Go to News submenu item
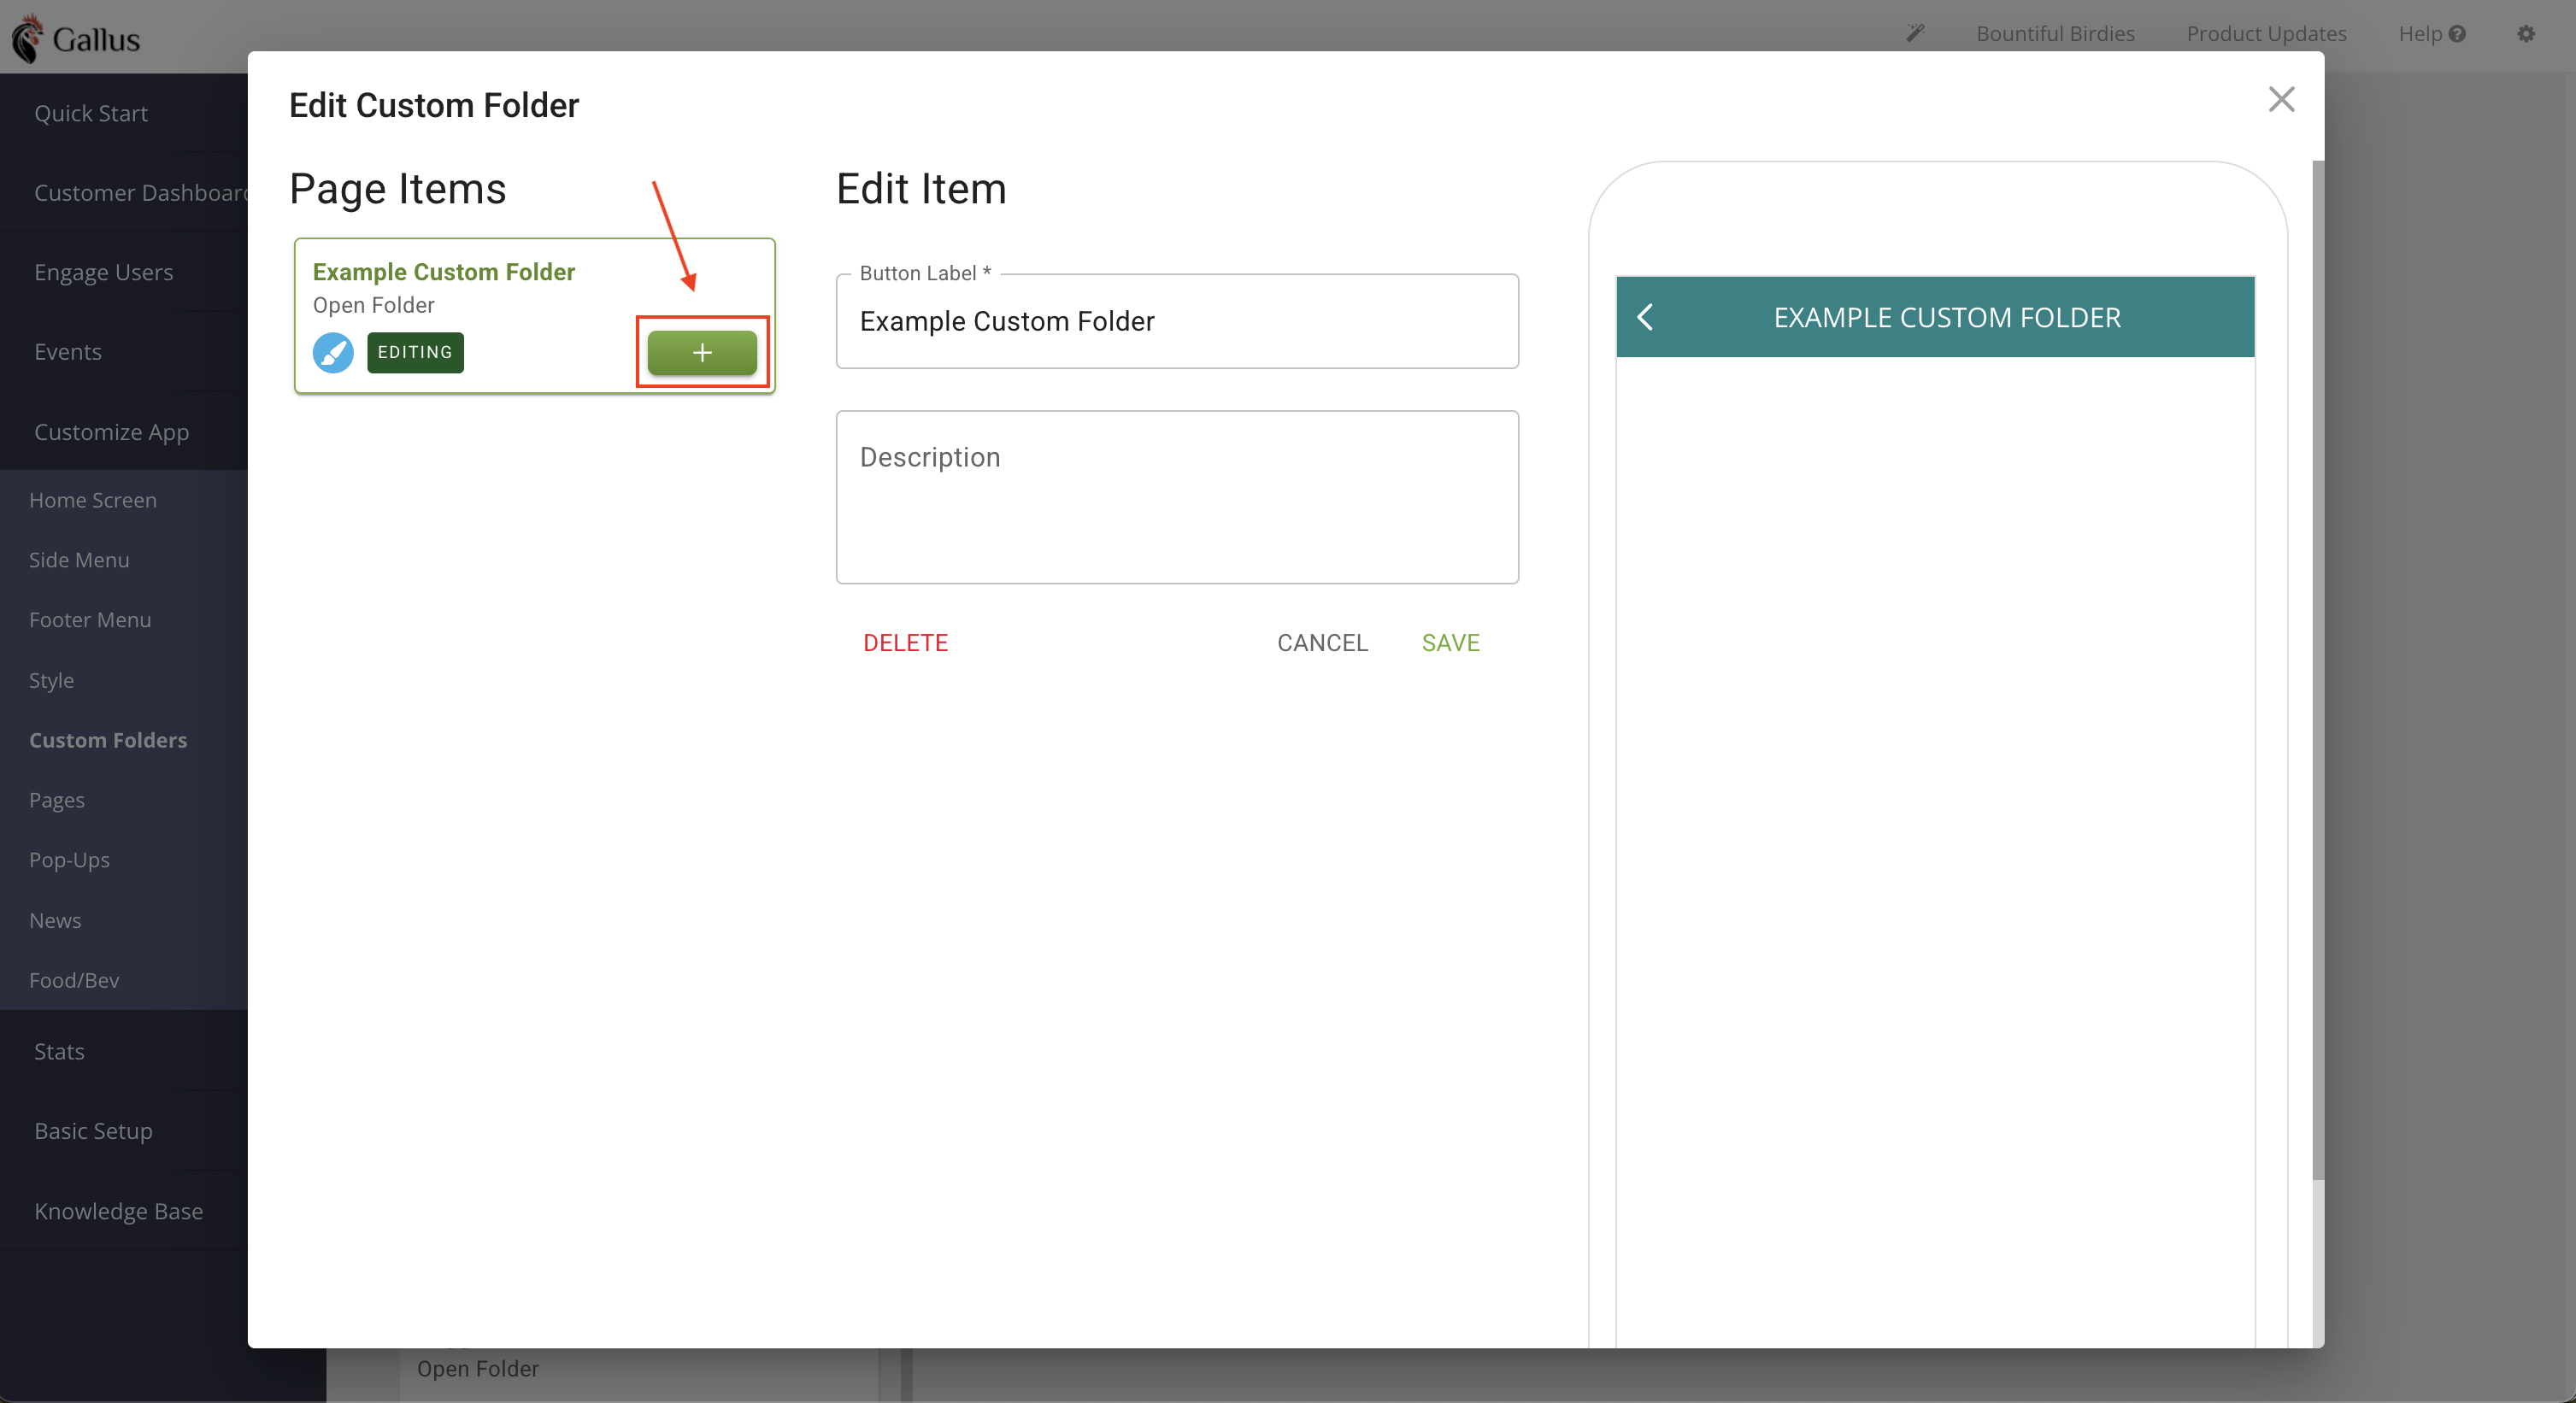The height and width of the screenshot is (1403, 2576). [55, 920]
